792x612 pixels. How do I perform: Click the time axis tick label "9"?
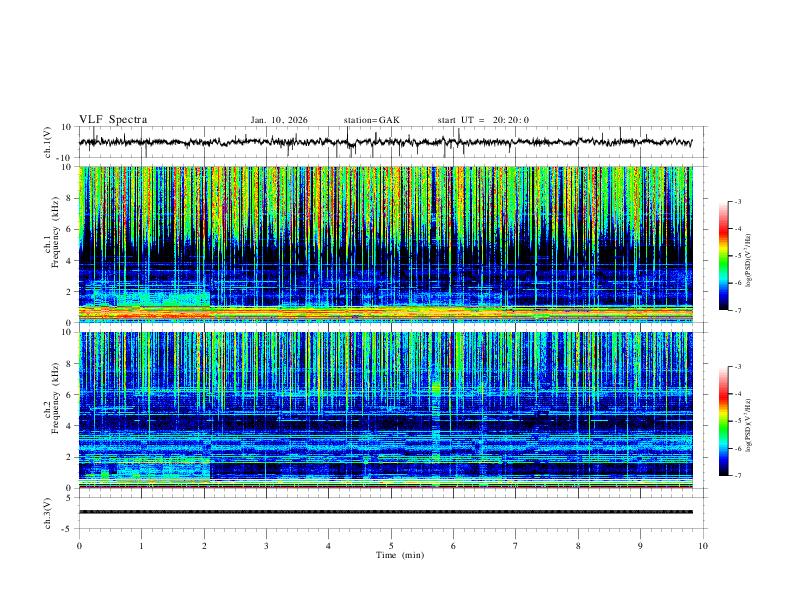coord(640,546)
